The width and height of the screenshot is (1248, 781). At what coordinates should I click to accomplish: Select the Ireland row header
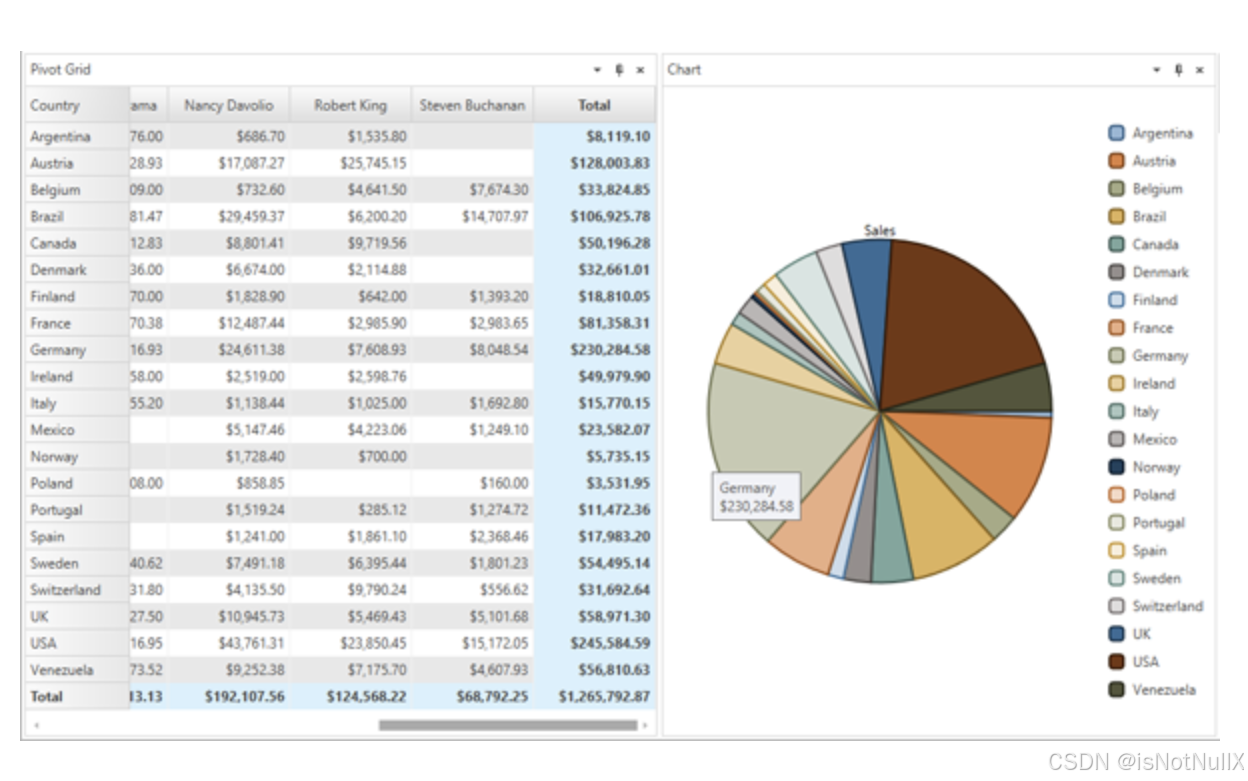[x=77, y=376]
